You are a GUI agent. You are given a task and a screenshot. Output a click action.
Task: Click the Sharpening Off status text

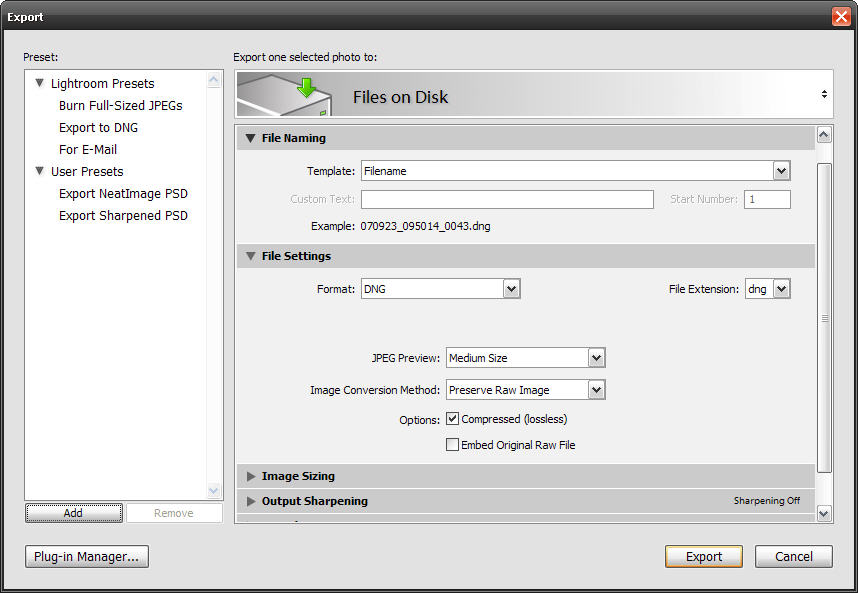[767, 501]
